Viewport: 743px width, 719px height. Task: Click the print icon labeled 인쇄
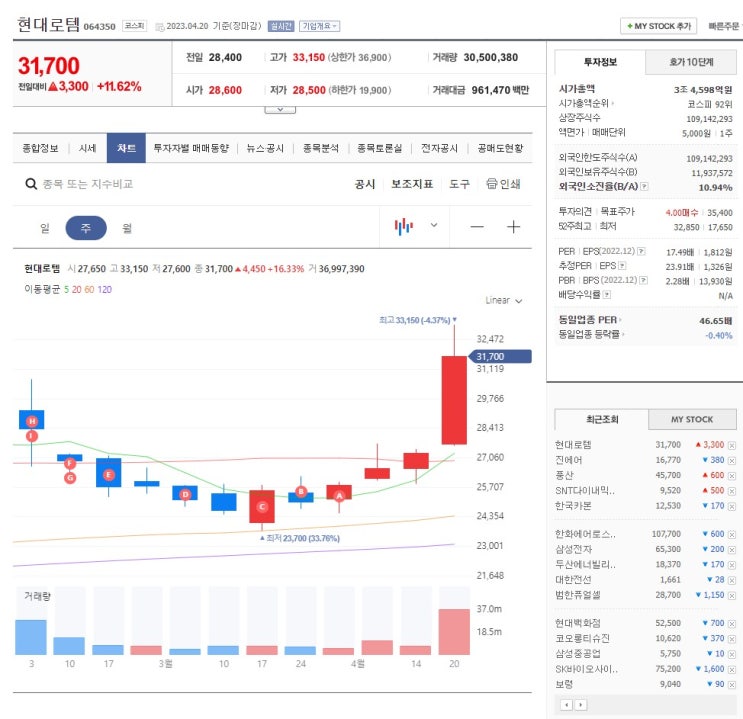point(503,184)
